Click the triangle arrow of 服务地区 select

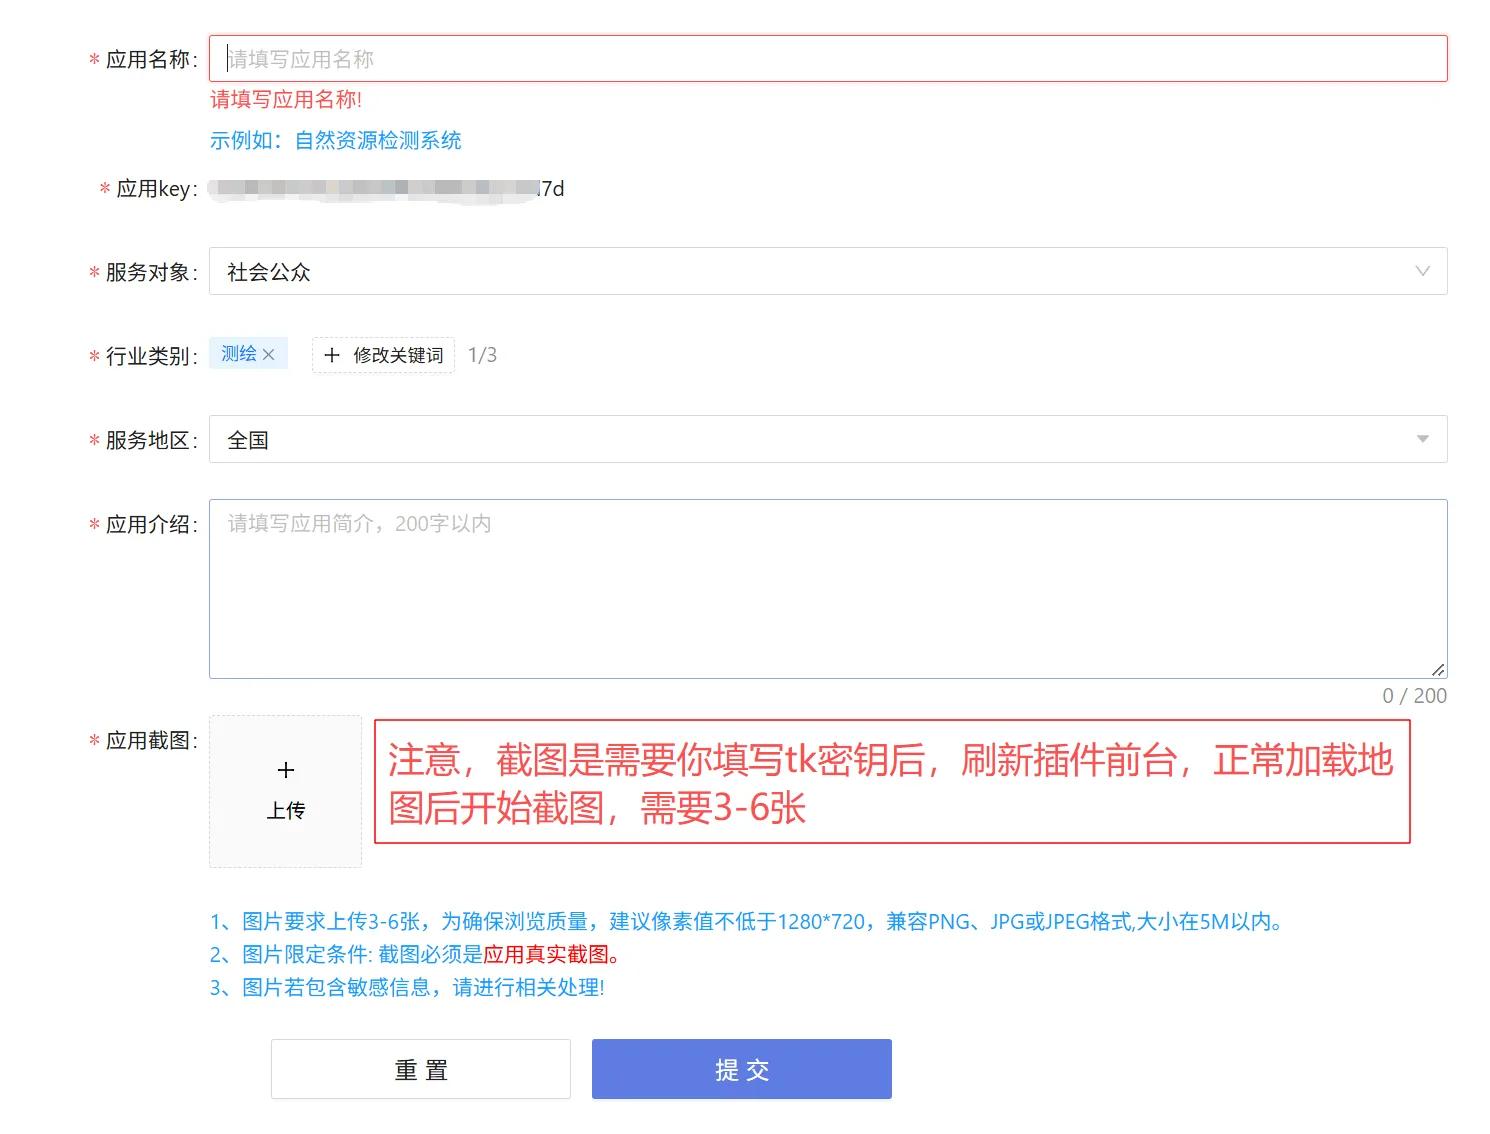[1422, 439]
